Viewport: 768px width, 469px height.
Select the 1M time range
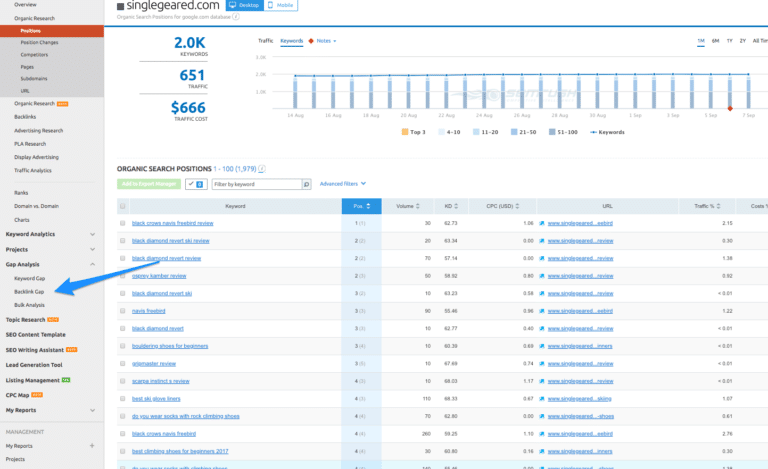click(701, 41)
